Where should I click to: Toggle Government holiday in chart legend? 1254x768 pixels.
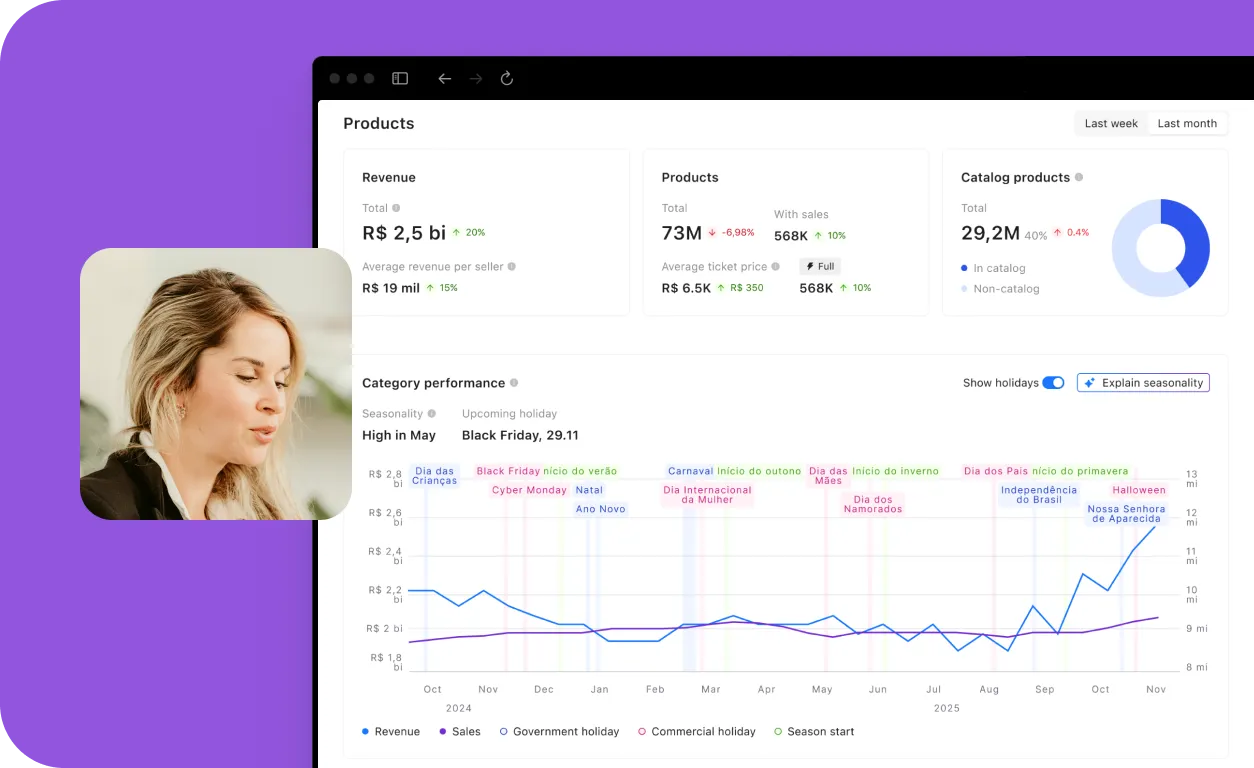[x=559, y=732]
